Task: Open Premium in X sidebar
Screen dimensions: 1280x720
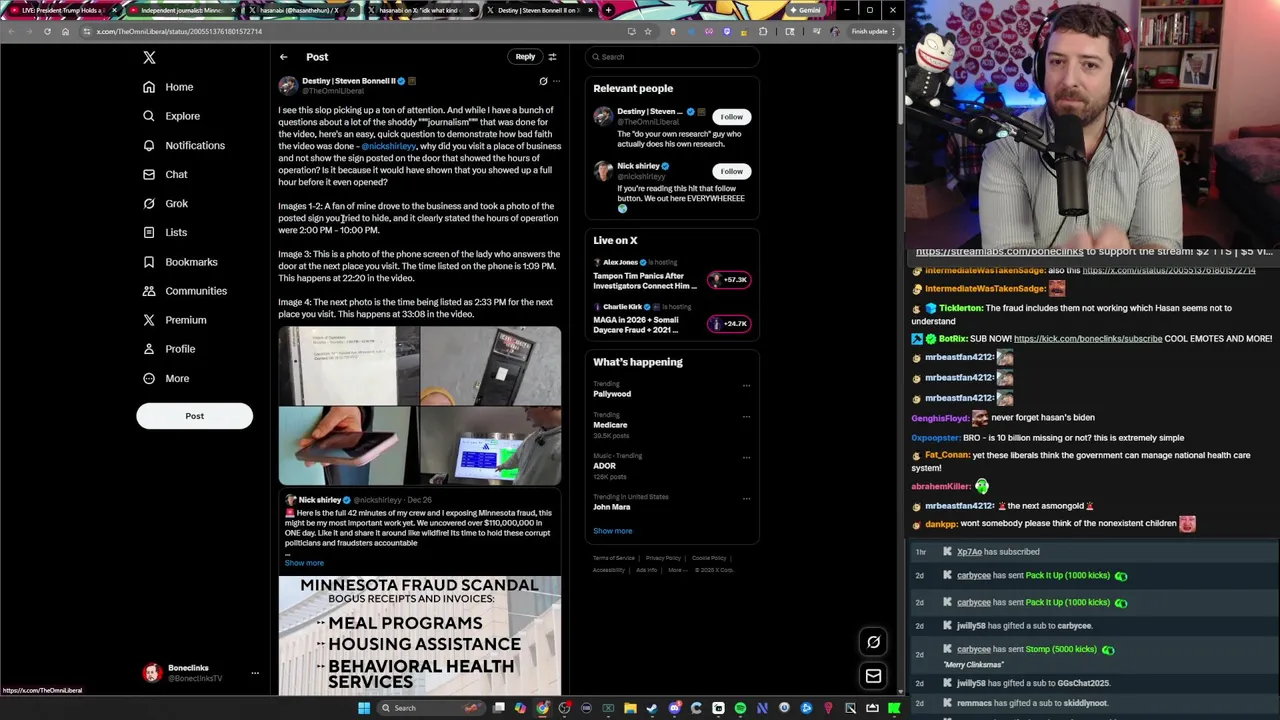Action: (x=174, y=320)
